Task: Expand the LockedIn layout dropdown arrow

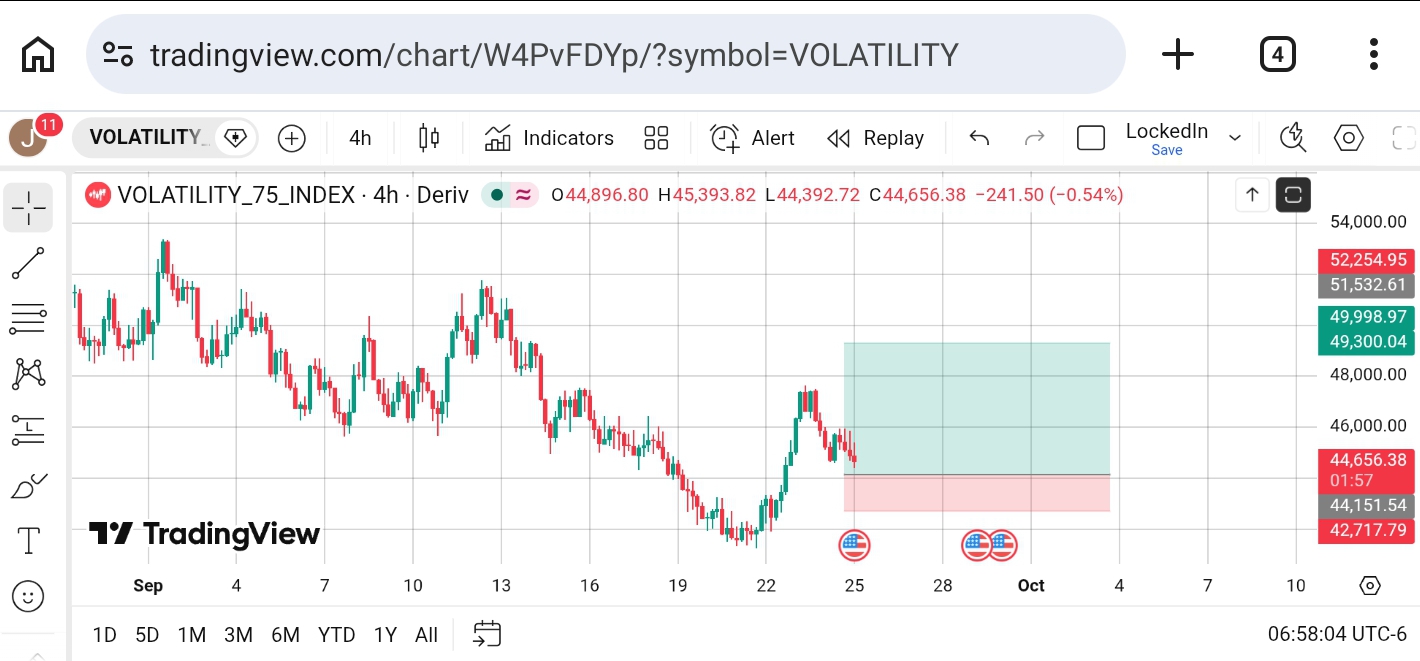Action: click(x=1235, y=138)
